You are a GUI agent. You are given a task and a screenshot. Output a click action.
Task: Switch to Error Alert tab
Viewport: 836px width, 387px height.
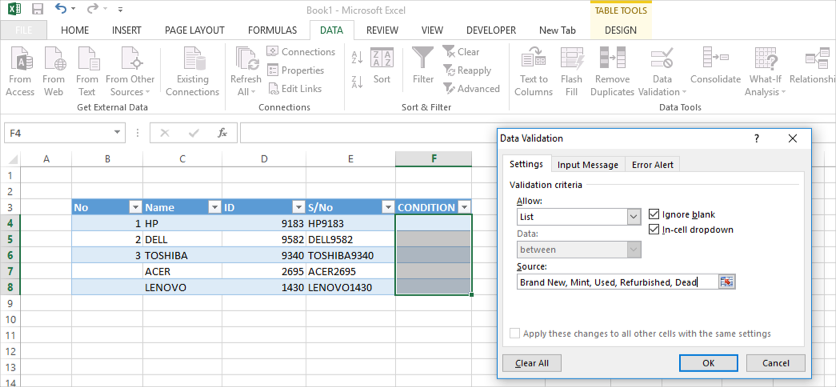pyautogui.click(x=653, y=165)
